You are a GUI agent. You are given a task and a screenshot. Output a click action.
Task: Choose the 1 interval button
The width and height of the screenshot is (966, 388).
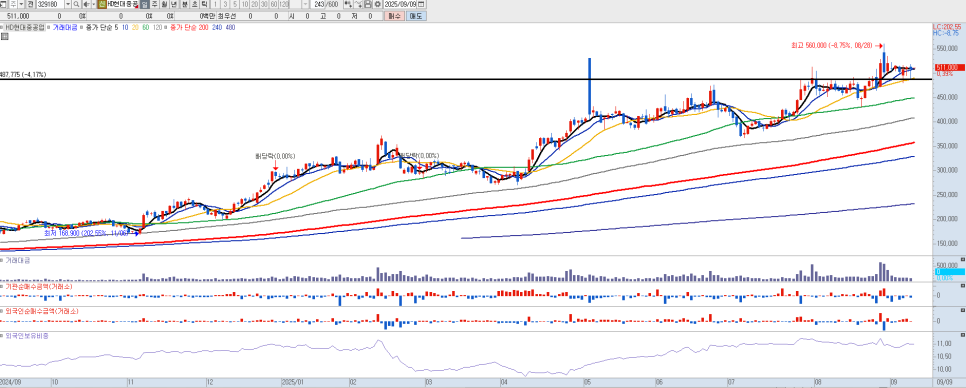215,4
